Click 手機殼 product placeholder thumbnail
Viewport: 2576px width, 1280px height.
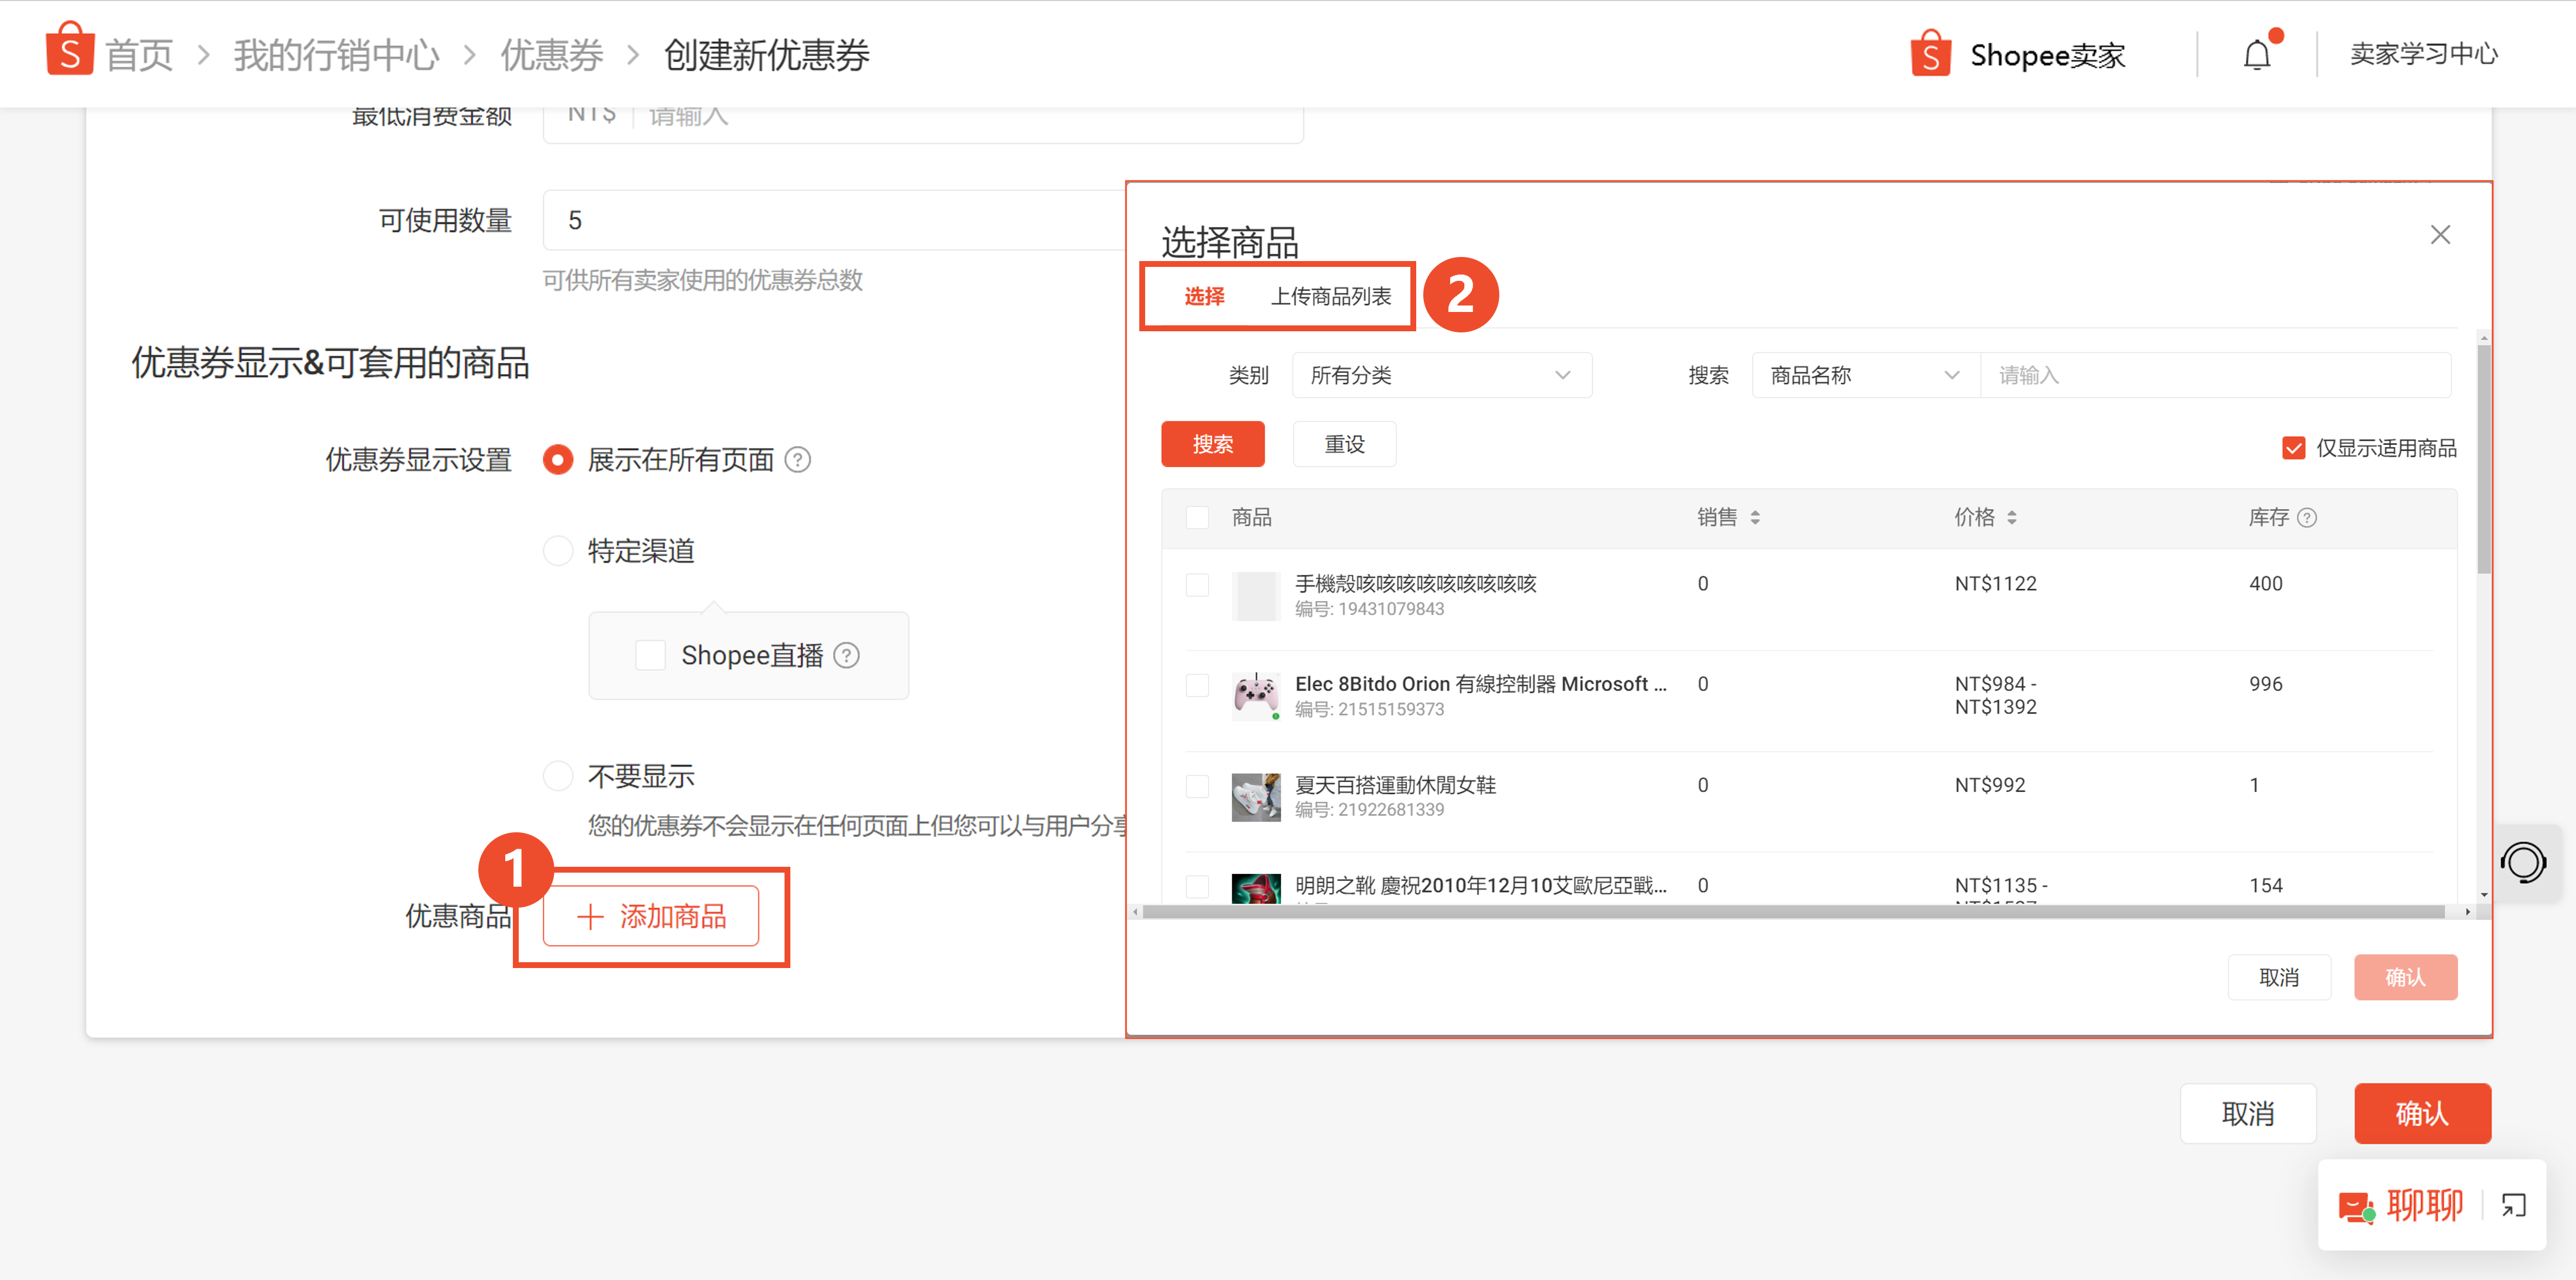coord(1256,596)
